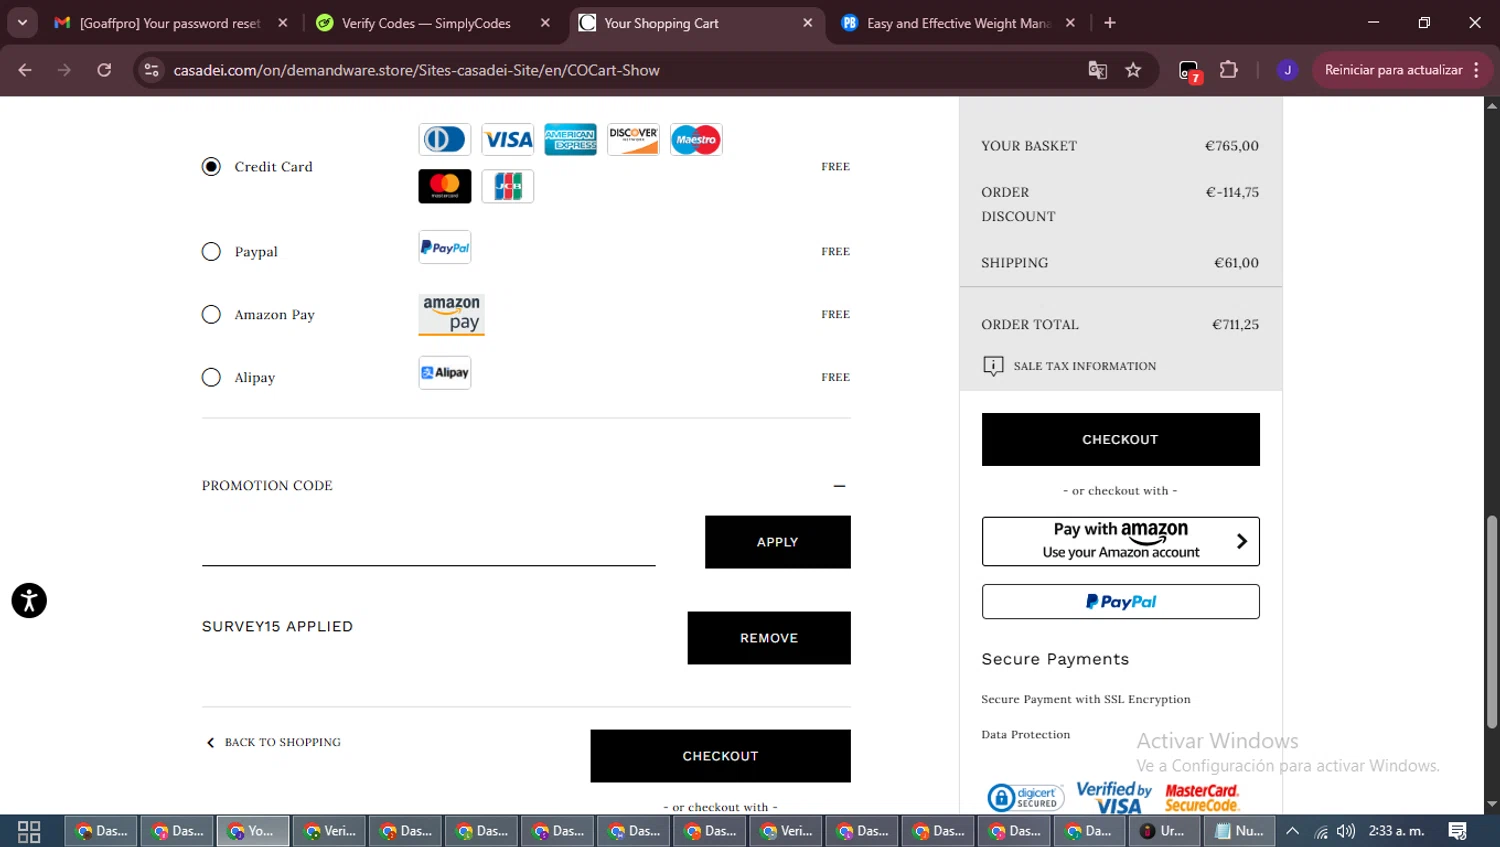Switch to Easy and Effective Weight tab
The height and width of the screenshot is (847, 1500).
[958, 23]
